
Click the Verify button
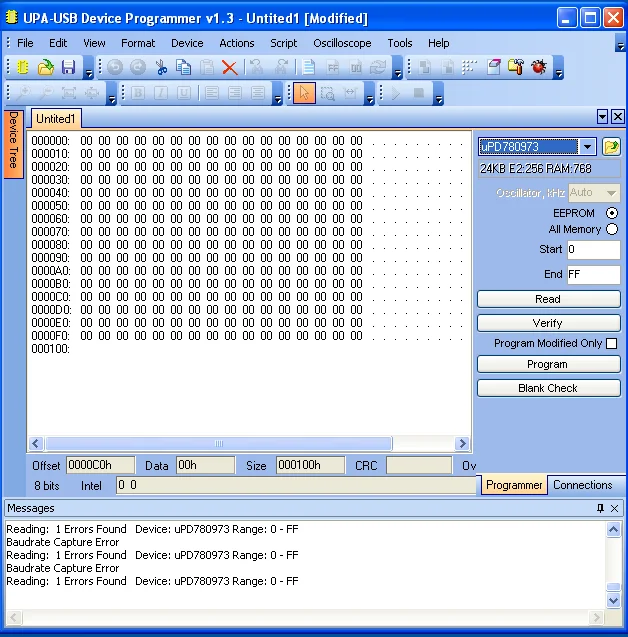click(548, 323)
